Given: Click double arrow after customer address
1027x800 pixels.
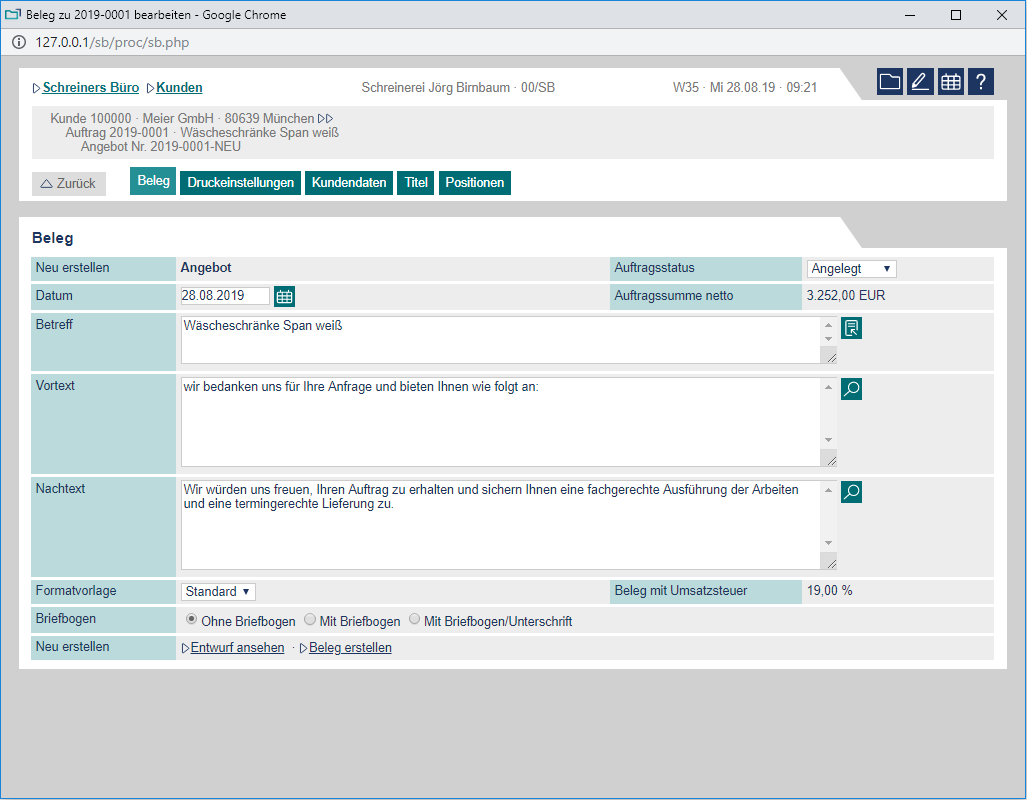Looking at the screenshot, I should [x=325, y=119].
